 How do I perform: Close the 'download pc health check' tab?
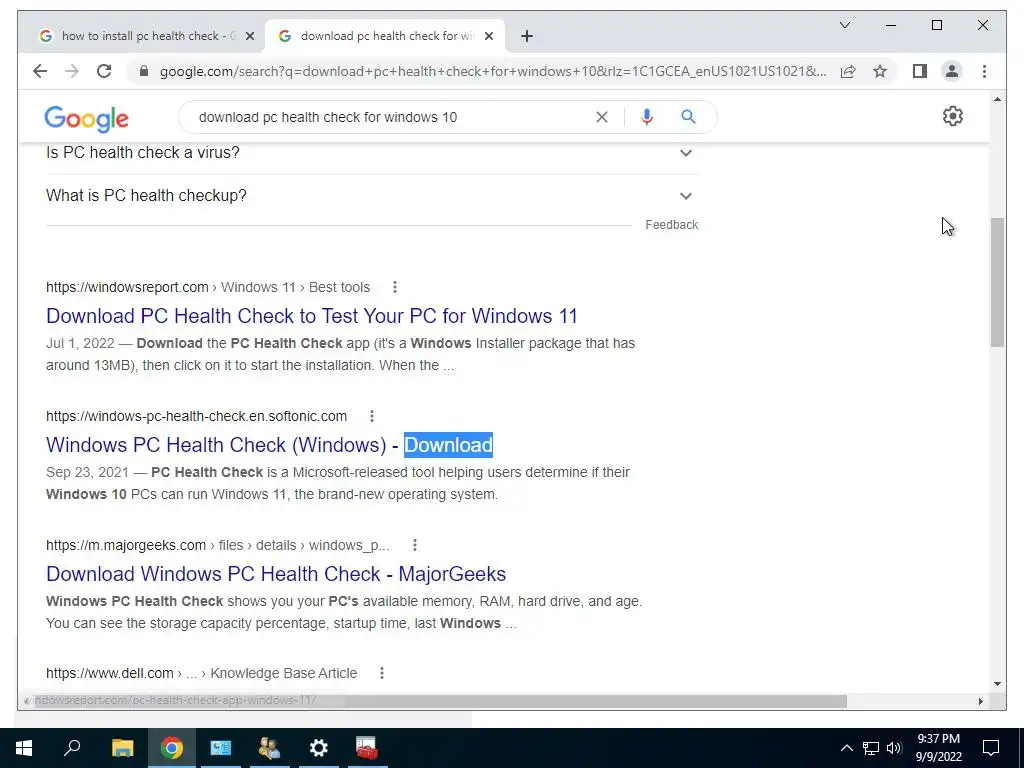point(488,36)
